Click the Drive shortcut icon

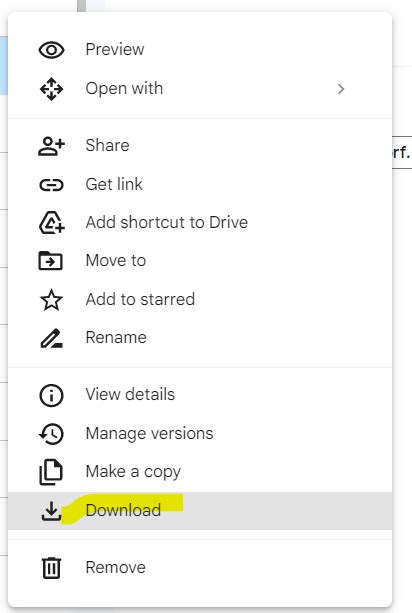tap(51, 222)
